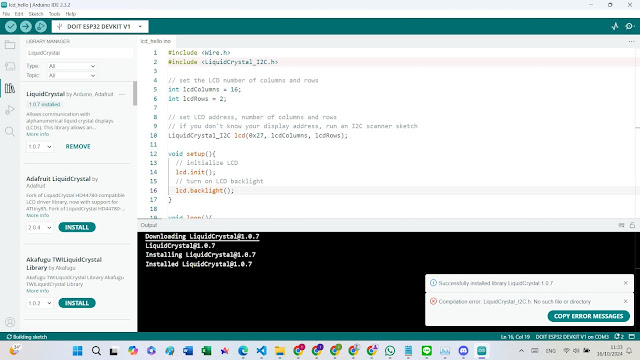Open Visual Studio Code from taskbar
The image size is (640, 360).
click(x=262, y=351)
